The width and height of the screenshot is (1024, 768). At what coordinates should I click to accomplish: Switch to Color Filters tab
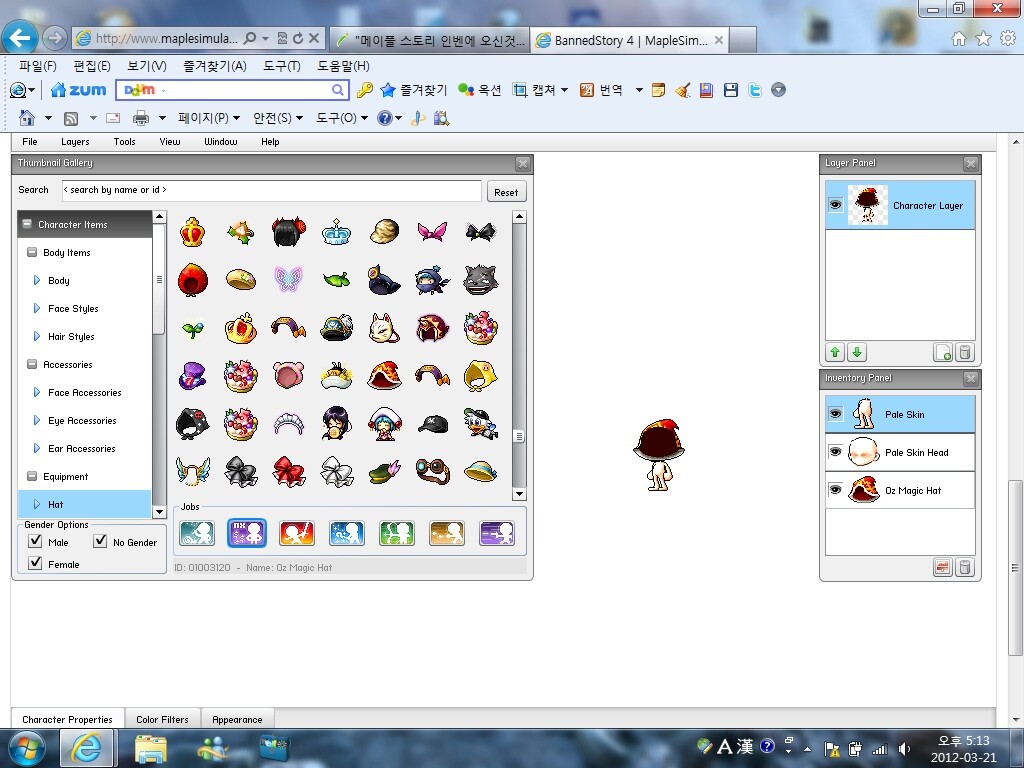162,719
